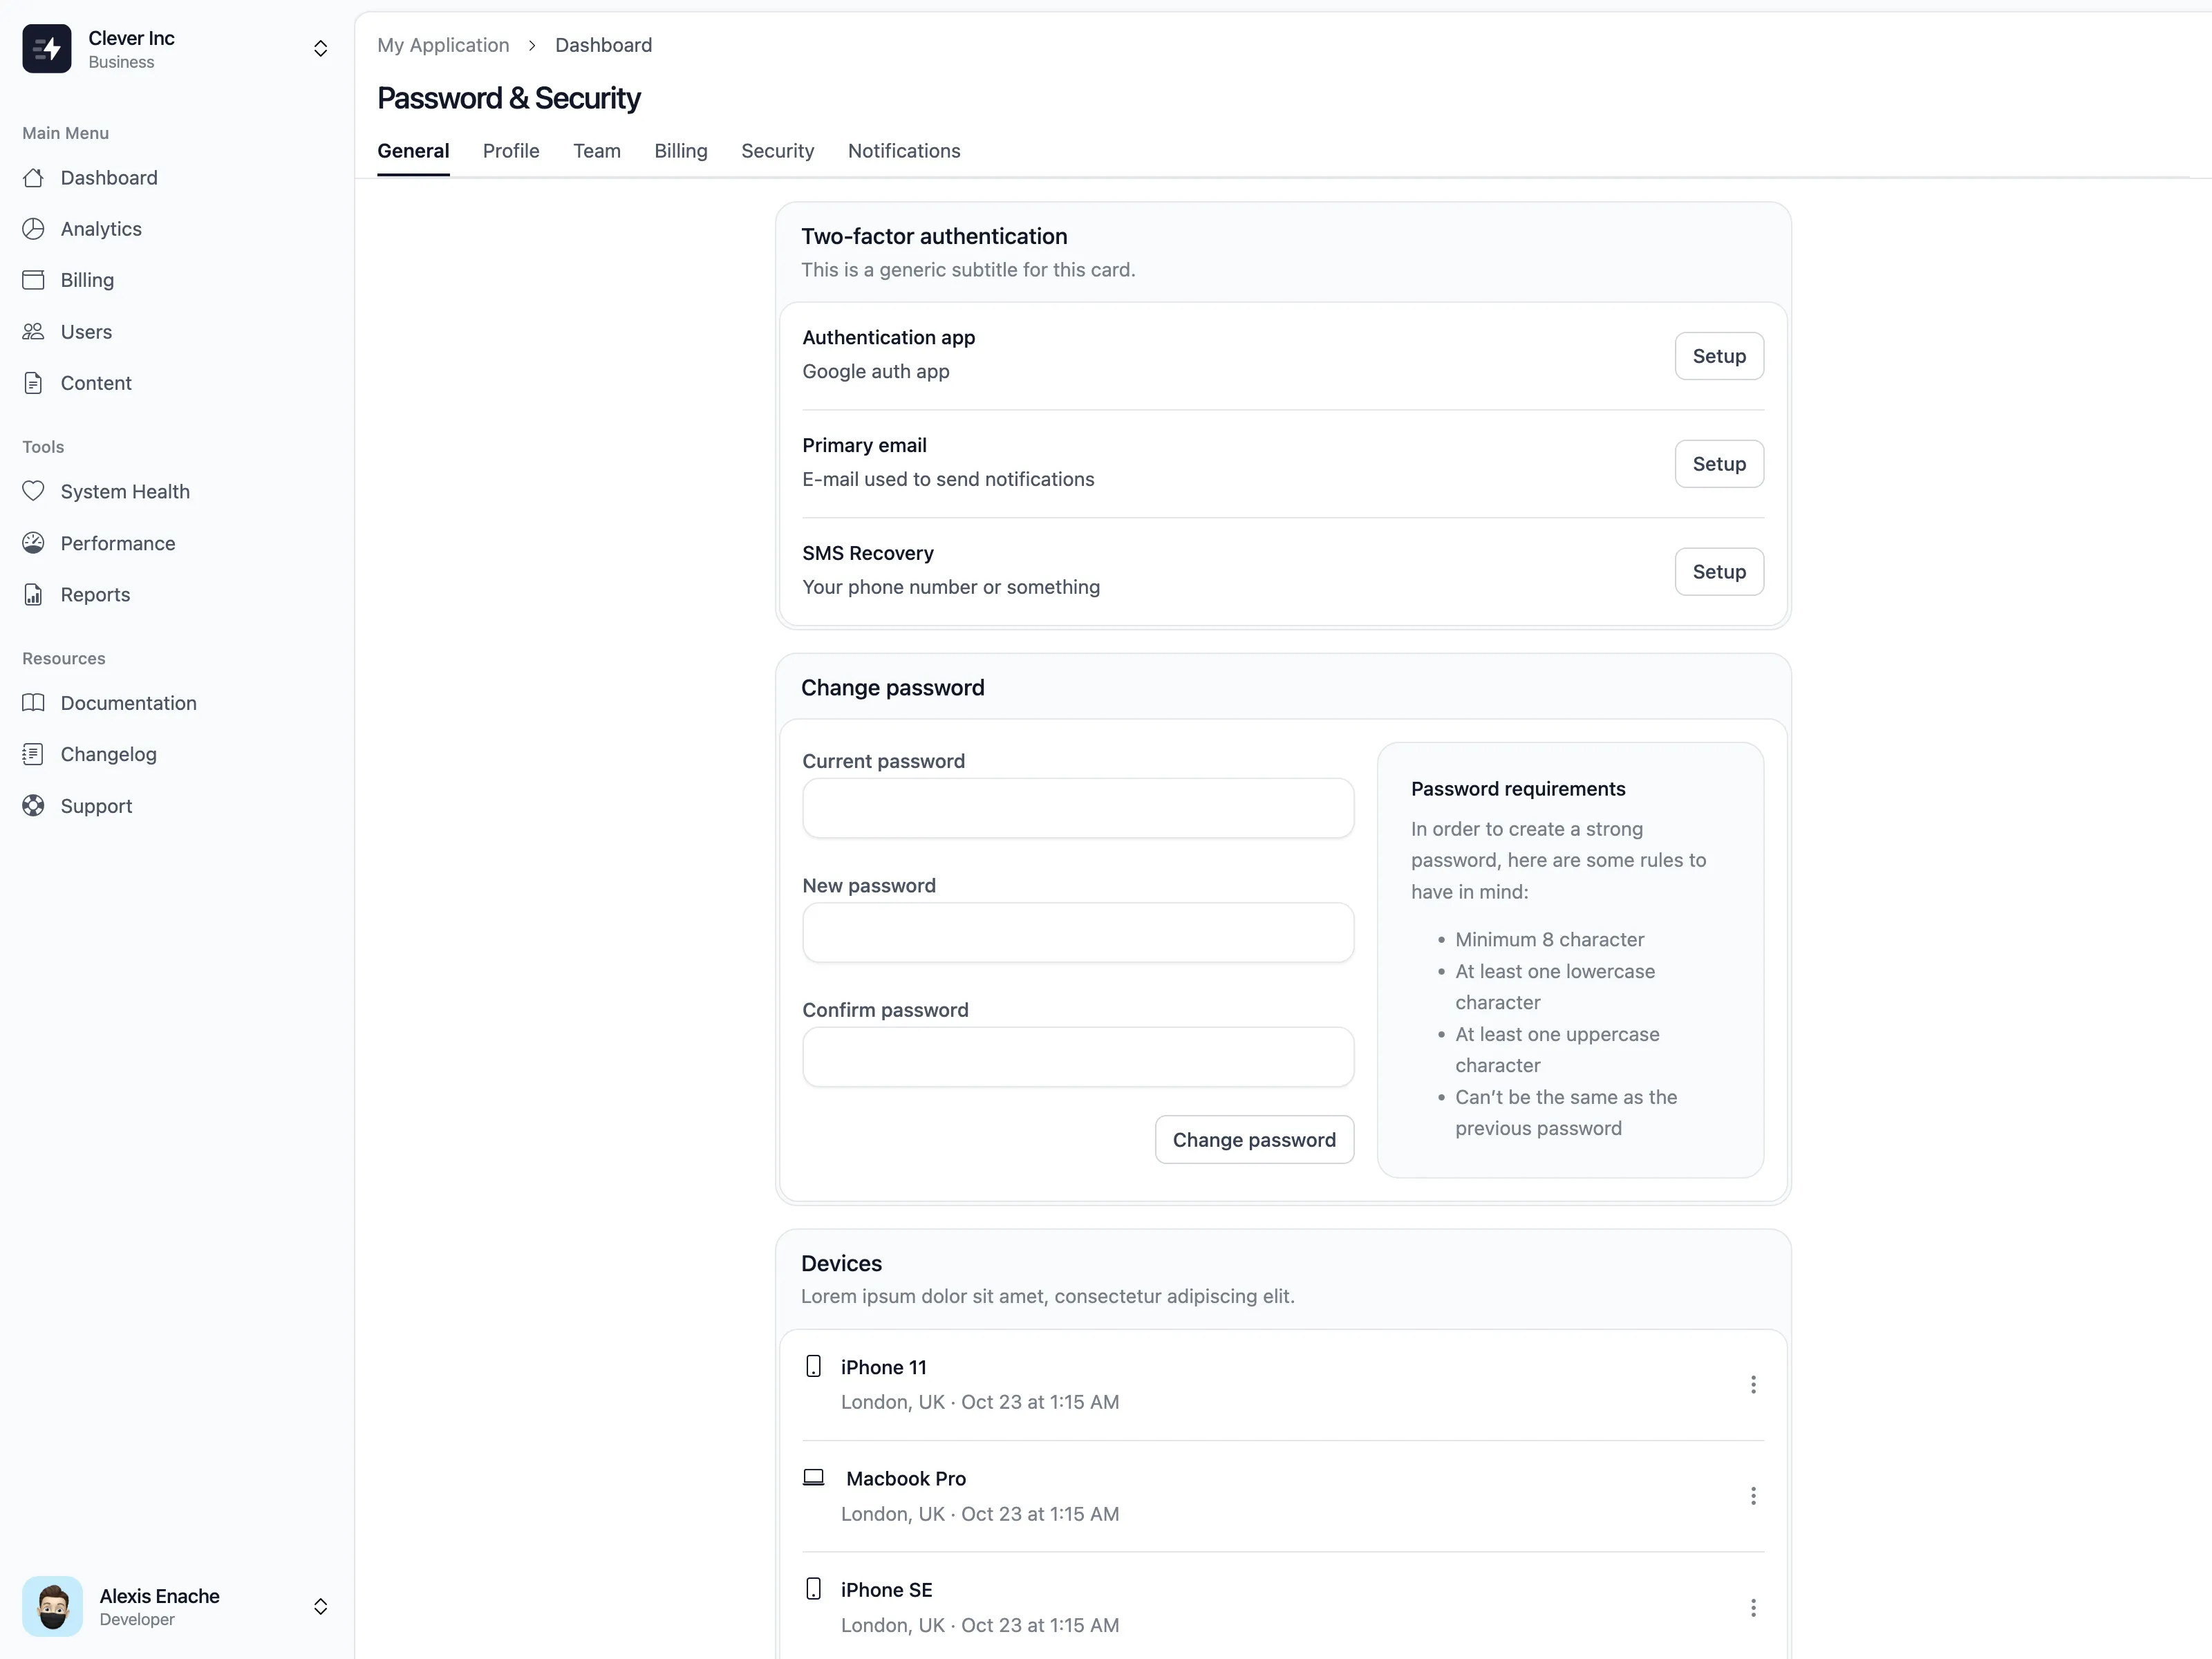2212x1659 pixels.
Task: Click the Confirm password input field
Action: [1077, 1057]
